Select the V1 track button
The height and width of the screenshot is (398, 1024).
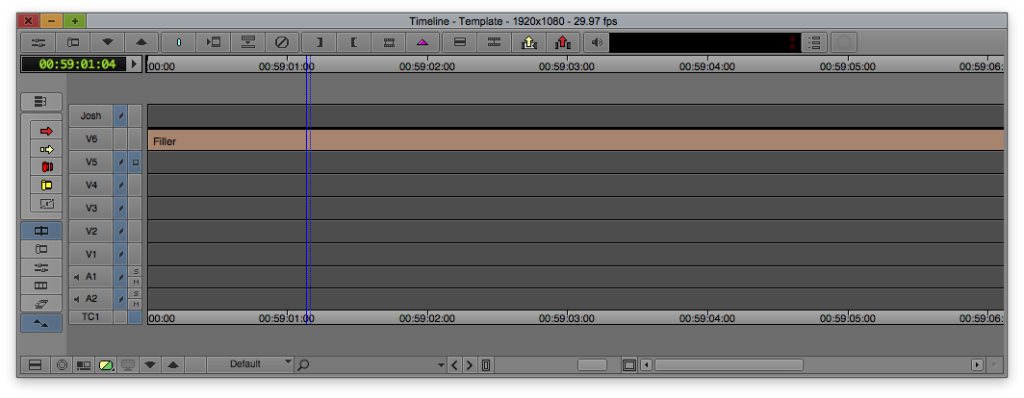point(91,254)
